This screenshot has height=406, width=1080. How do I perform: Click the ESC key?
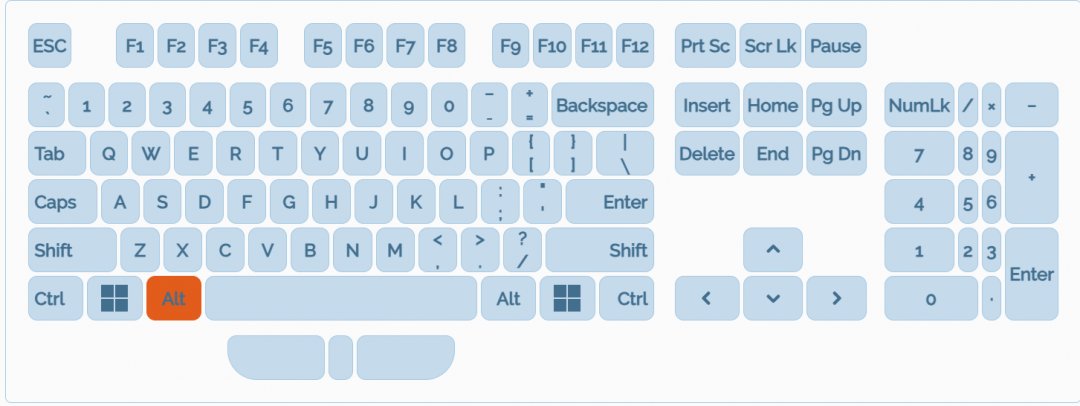click(49, 46)
